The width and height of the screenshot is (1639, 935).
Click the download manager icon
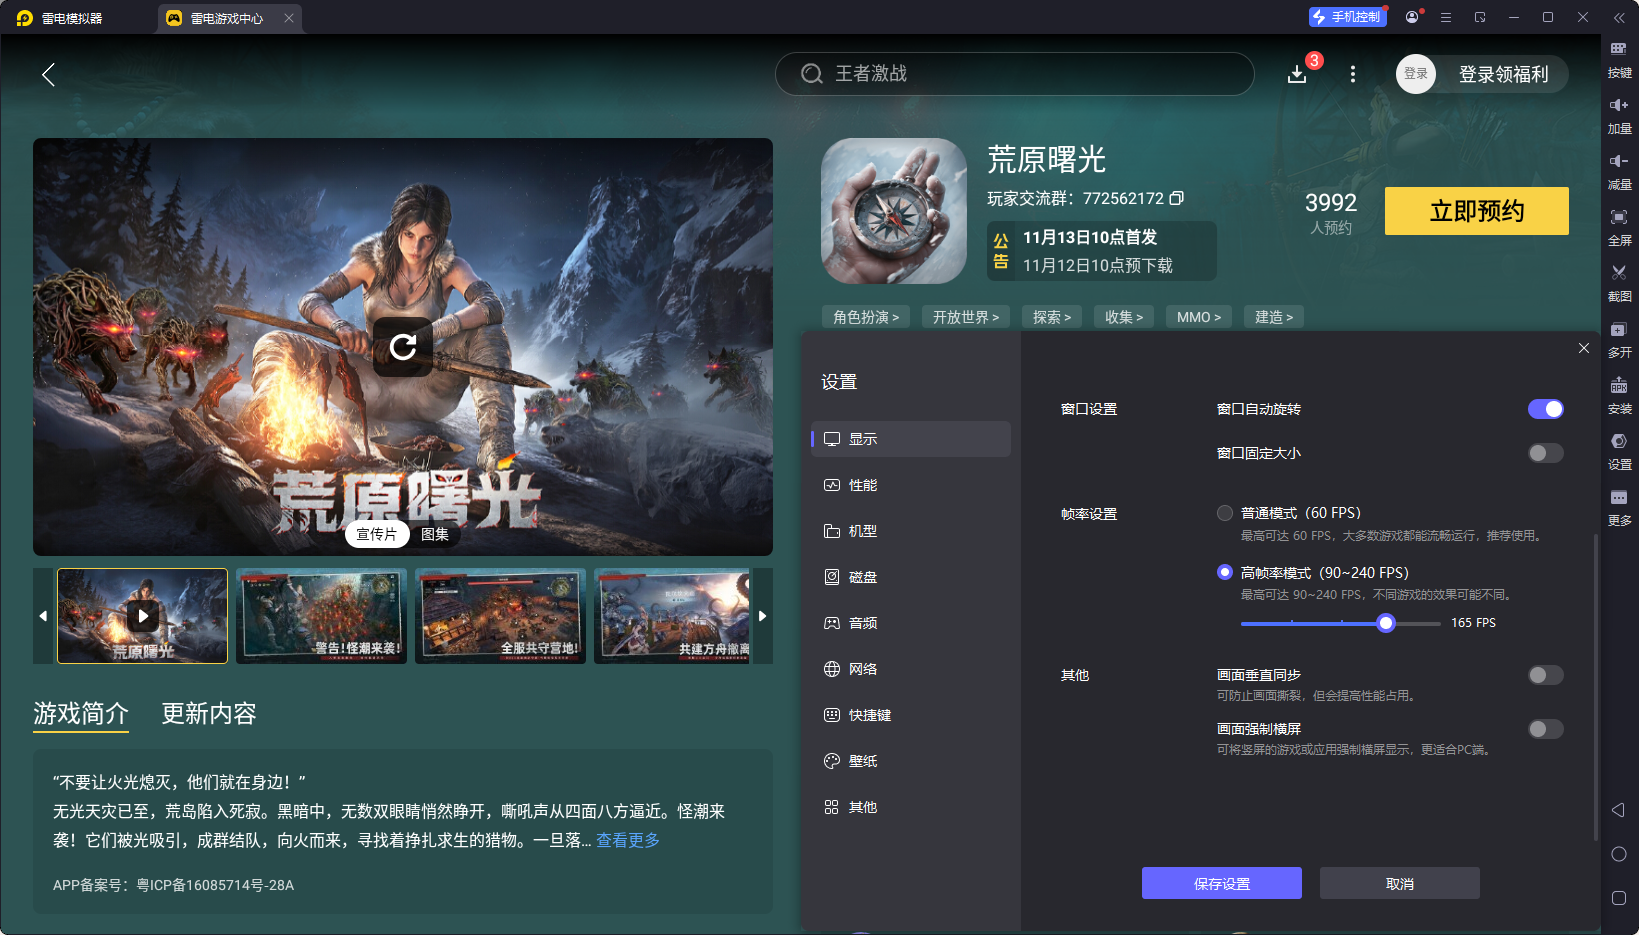tap(1297, 74)
